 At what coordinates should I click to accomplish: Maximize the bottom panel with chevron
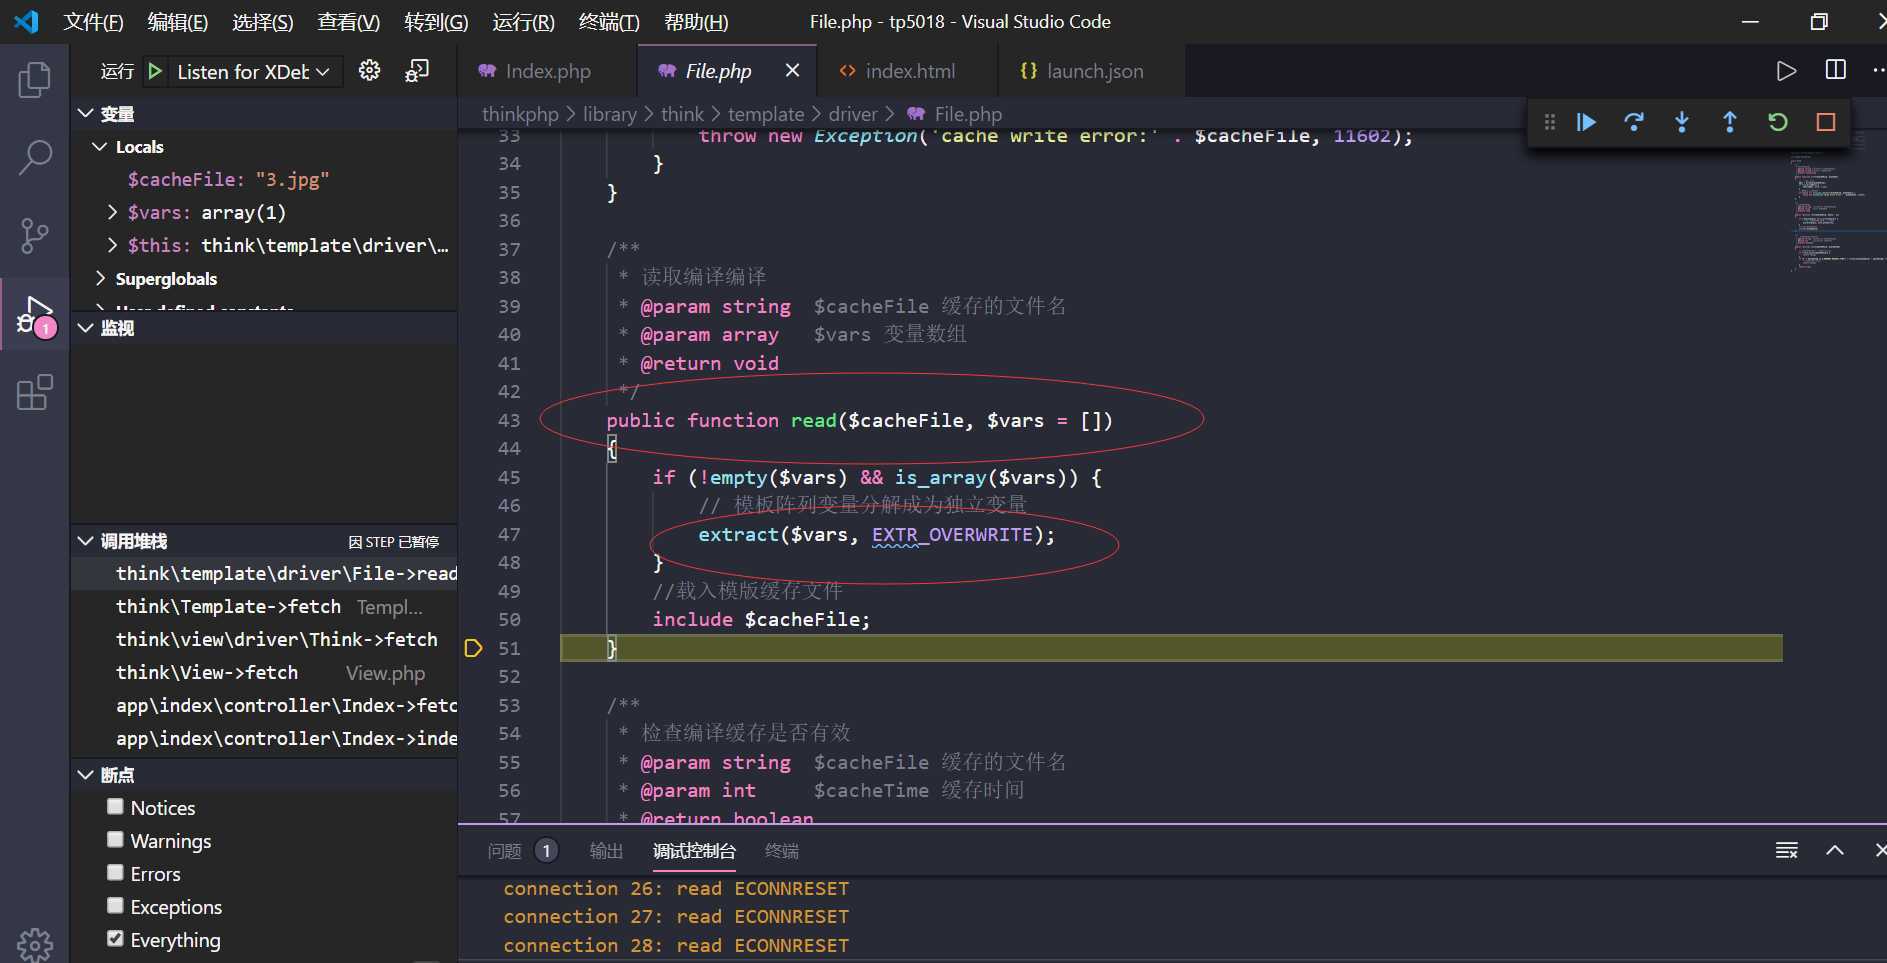pos(1835,850)
